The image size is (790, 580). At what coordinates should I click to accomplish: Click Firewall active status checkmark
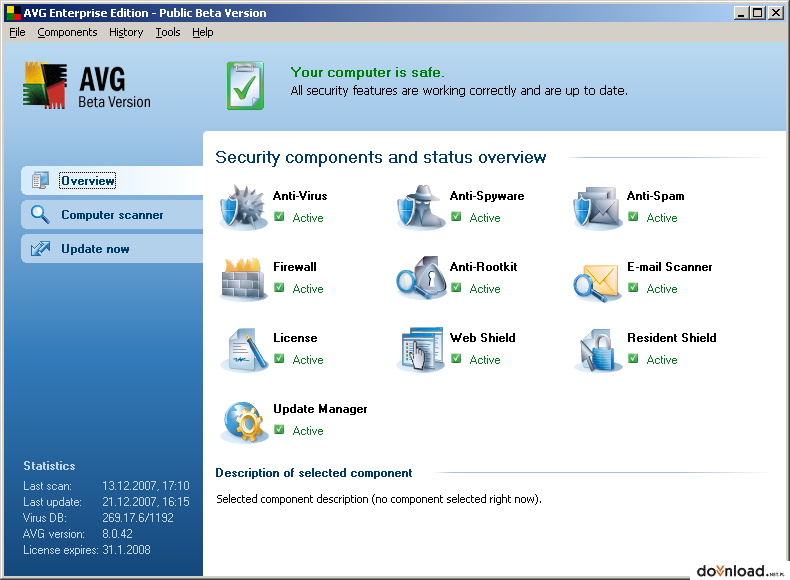coord(279,288)
